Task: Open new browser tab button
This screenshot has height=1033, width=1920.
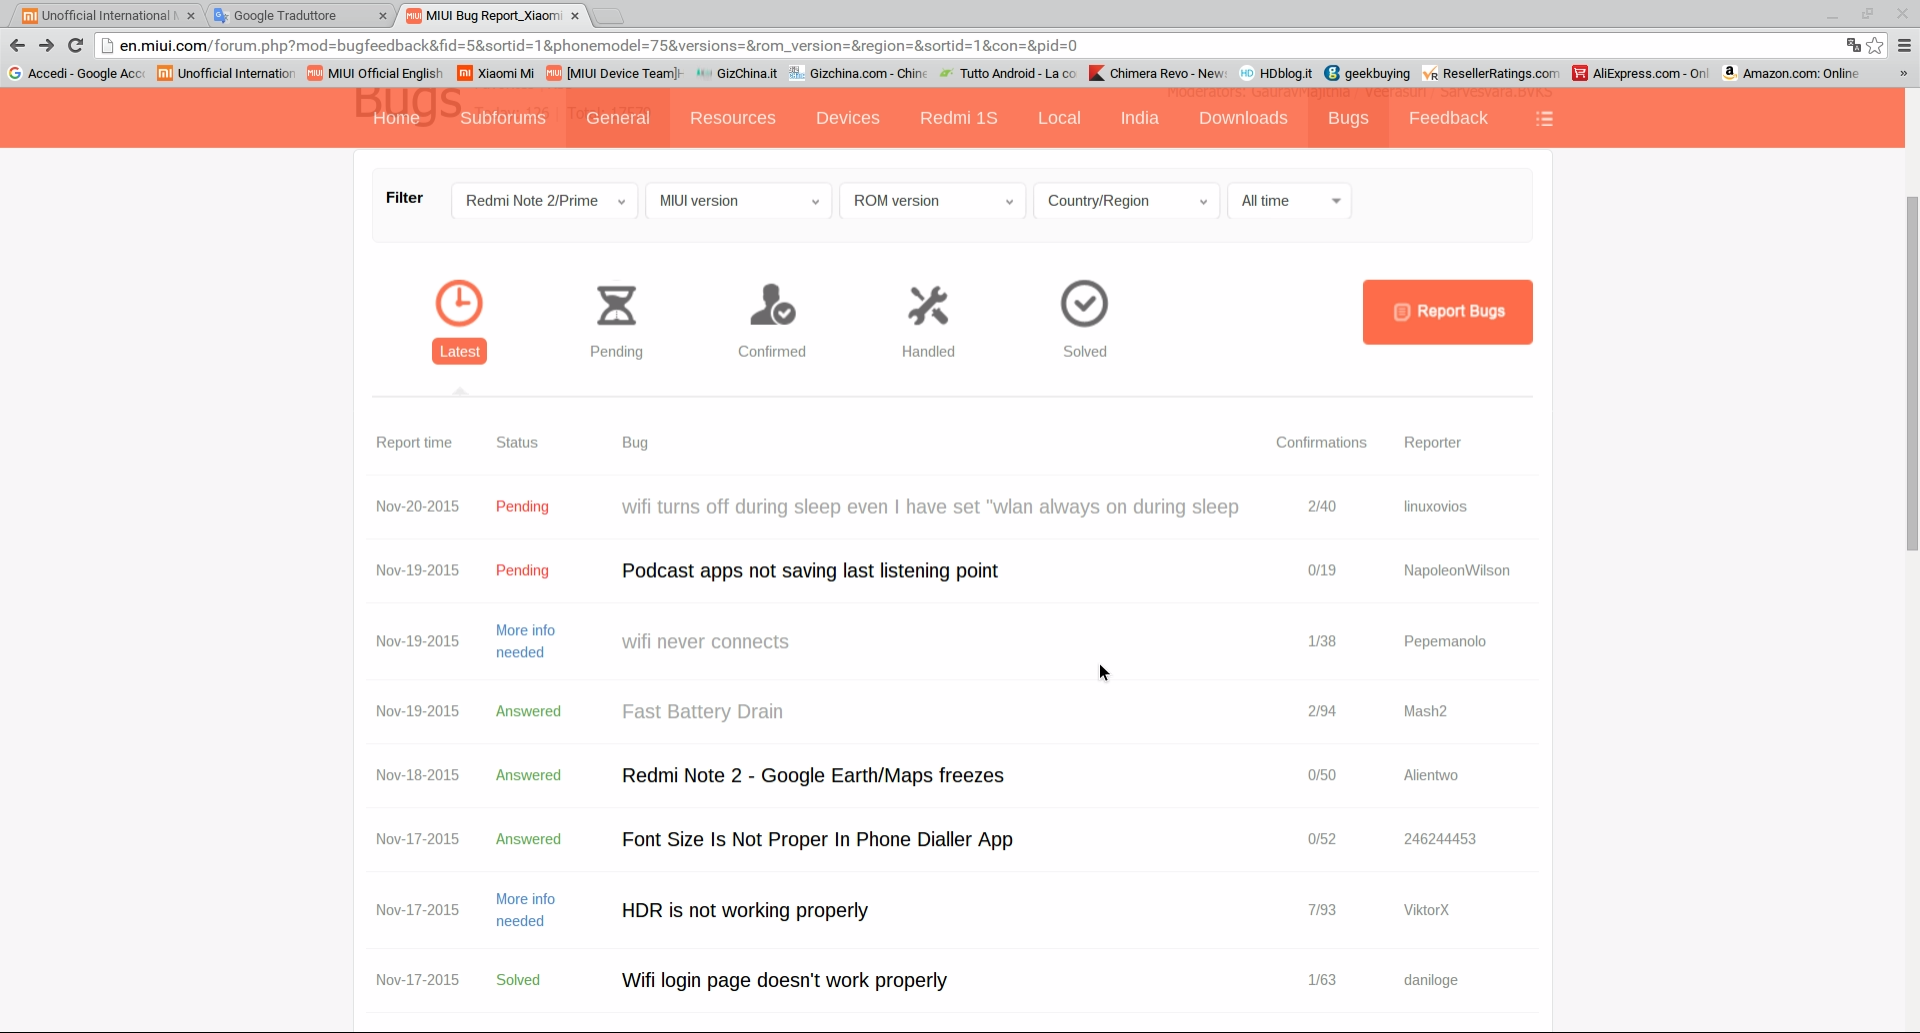Action: [607, 16]
